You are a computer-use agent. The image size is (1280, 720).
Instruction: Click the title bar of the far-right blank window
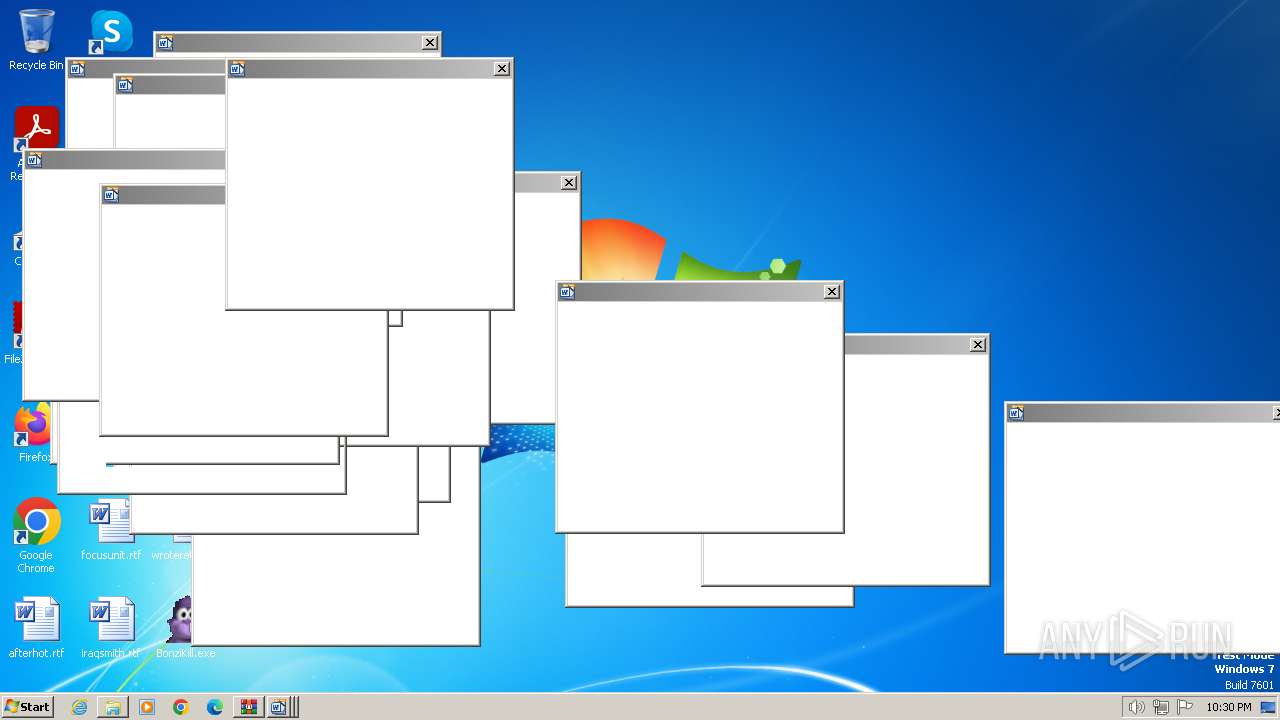point(1143,413)
